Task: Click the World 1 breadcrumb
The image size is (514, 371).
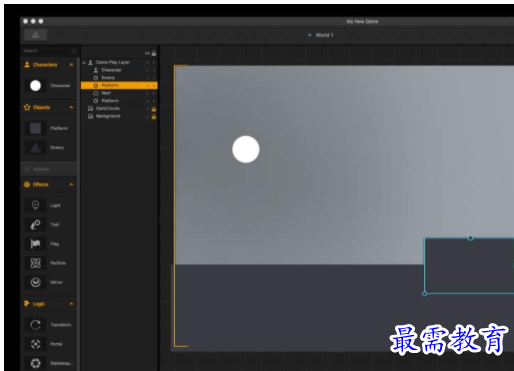Action: pos(324,35)
